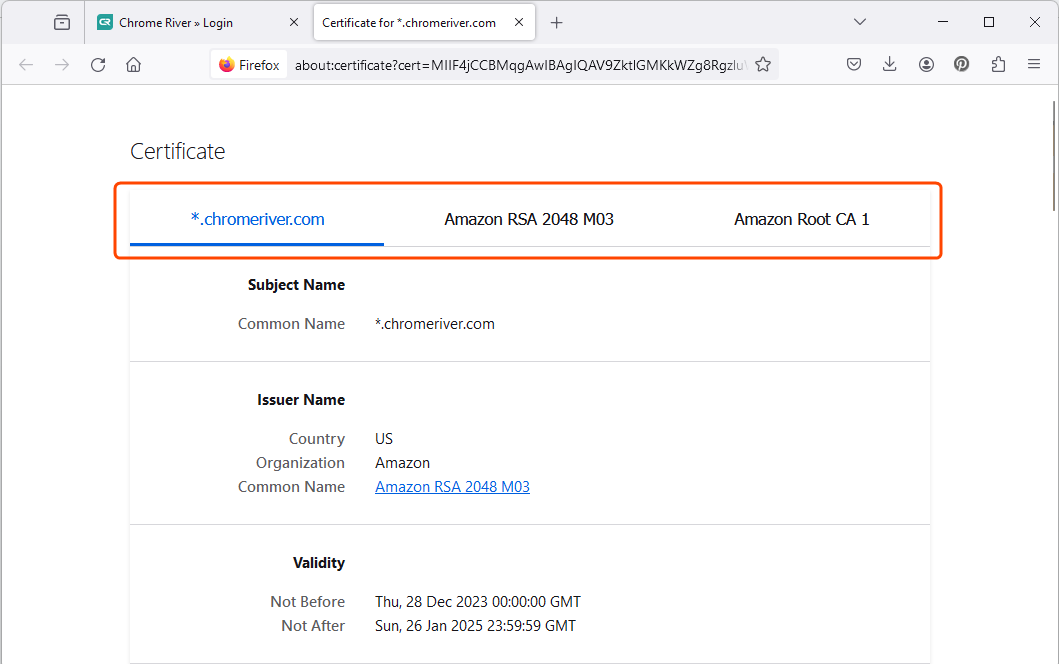Close the Firefox window
This screenshot has width=1059, height=664.
(1035, 22)
